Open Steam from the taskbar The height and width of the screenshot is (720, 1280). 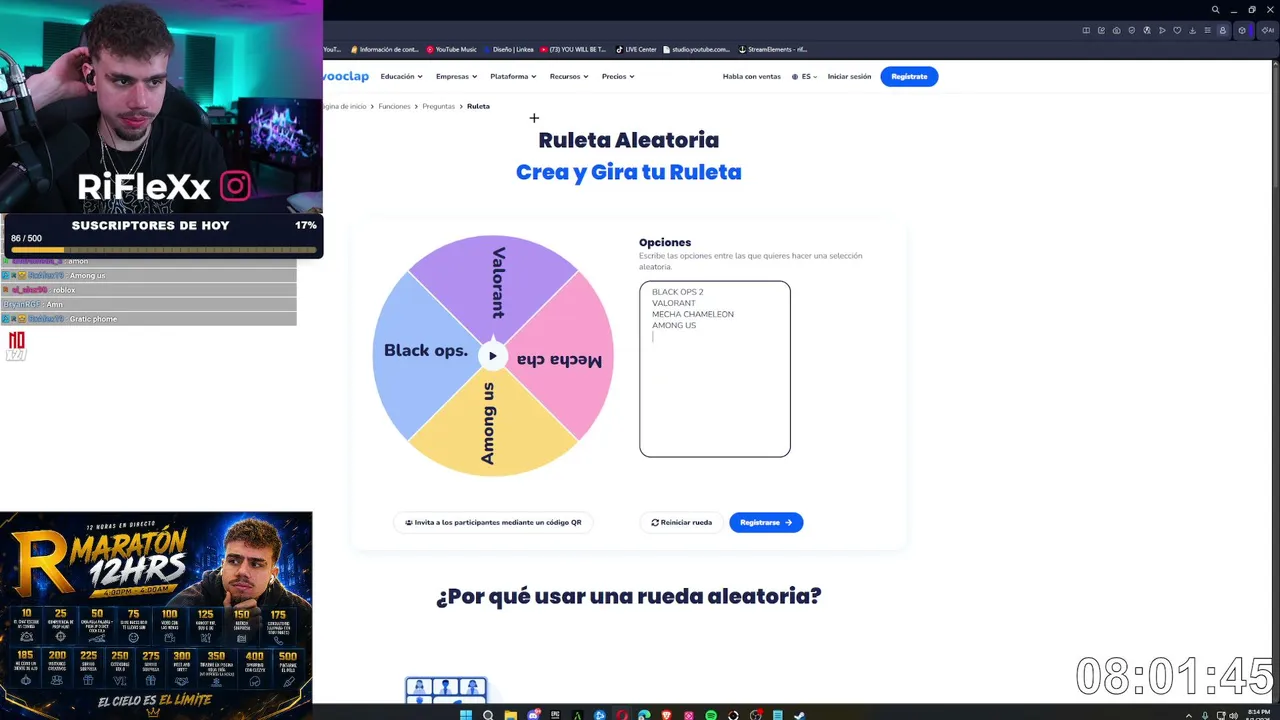pyautogui.click(x=799, y=715)
